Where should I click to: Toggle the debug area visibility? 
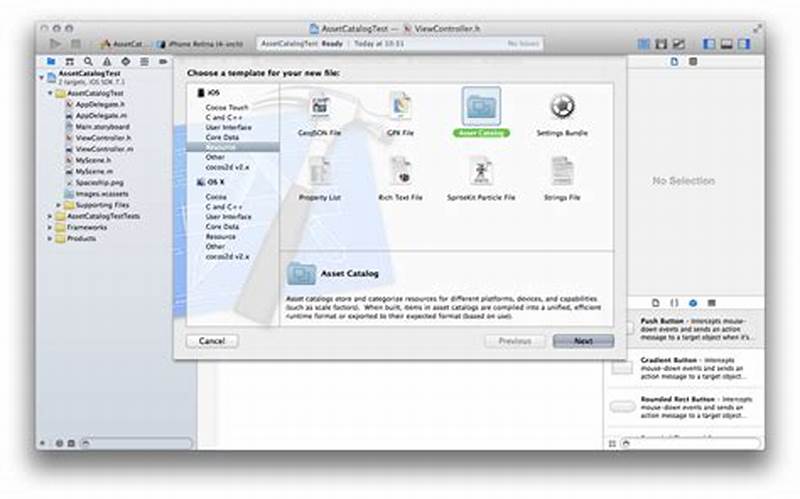click(727, 44)
